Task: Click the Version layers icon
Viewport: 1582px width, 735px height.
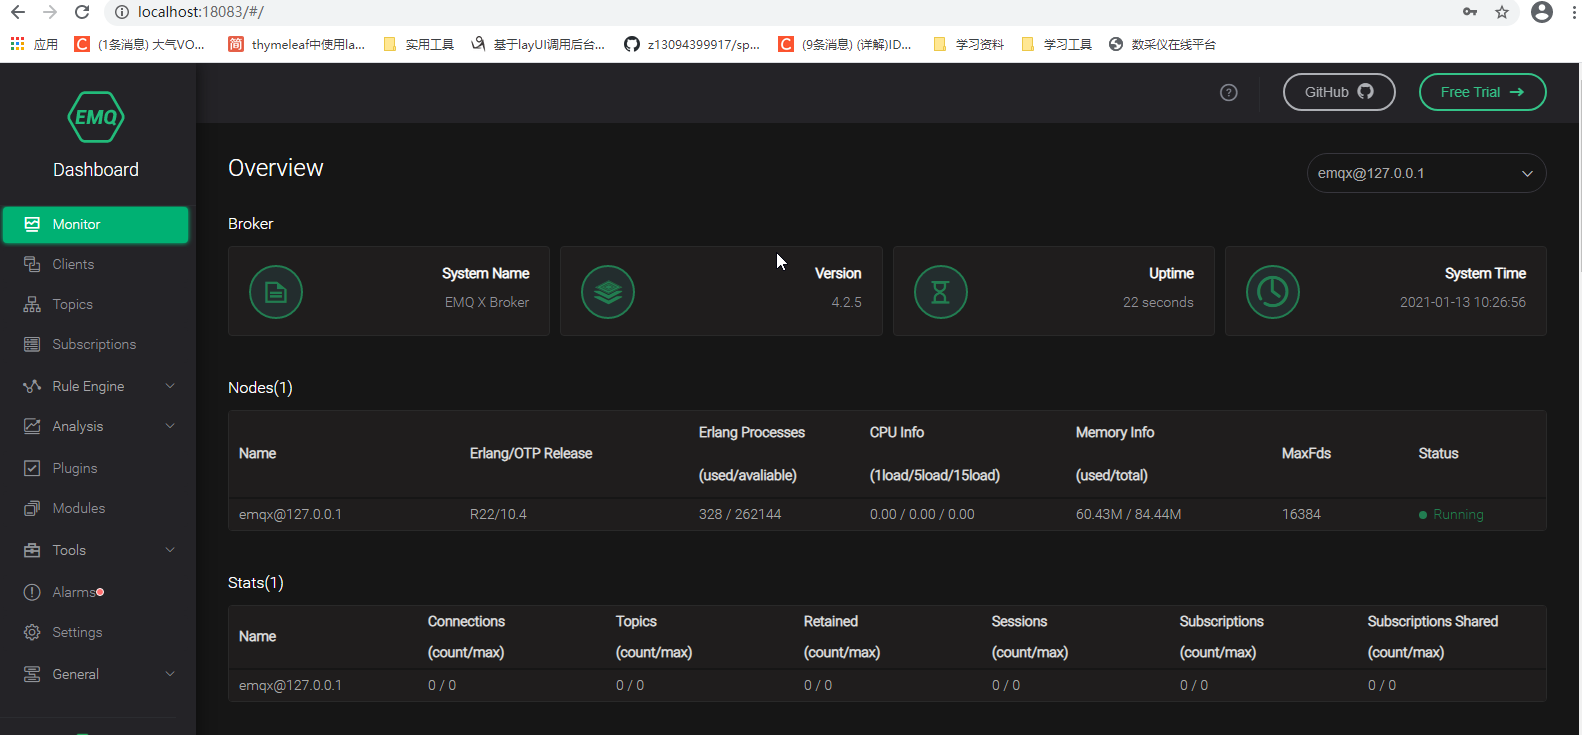Action: tap(608, 292)
